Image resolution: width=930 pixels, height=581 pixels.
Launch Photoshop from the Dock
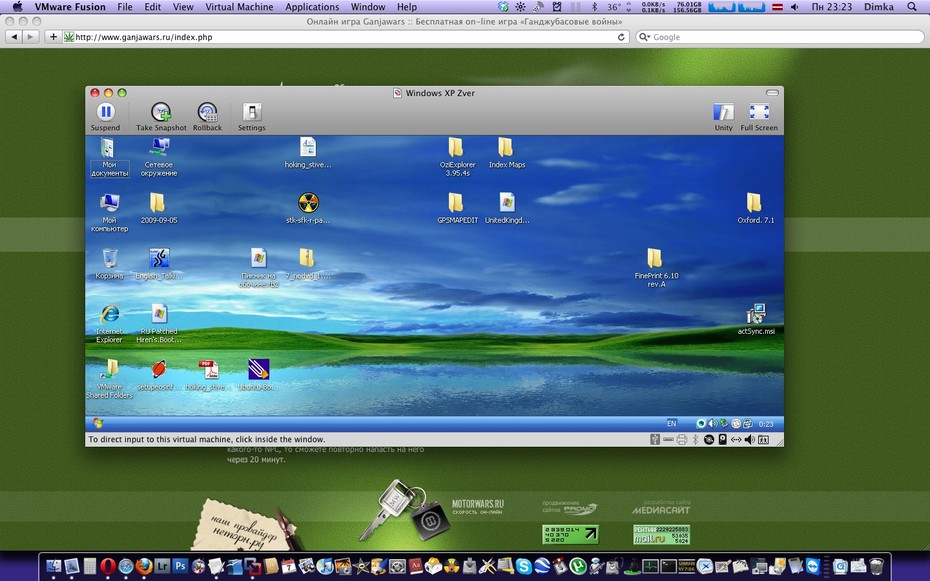(180, 566)
